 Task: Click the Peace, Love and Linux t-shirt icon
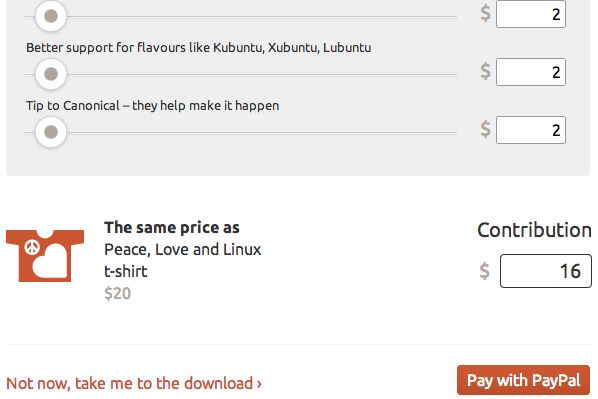click(x=45, y=256)
